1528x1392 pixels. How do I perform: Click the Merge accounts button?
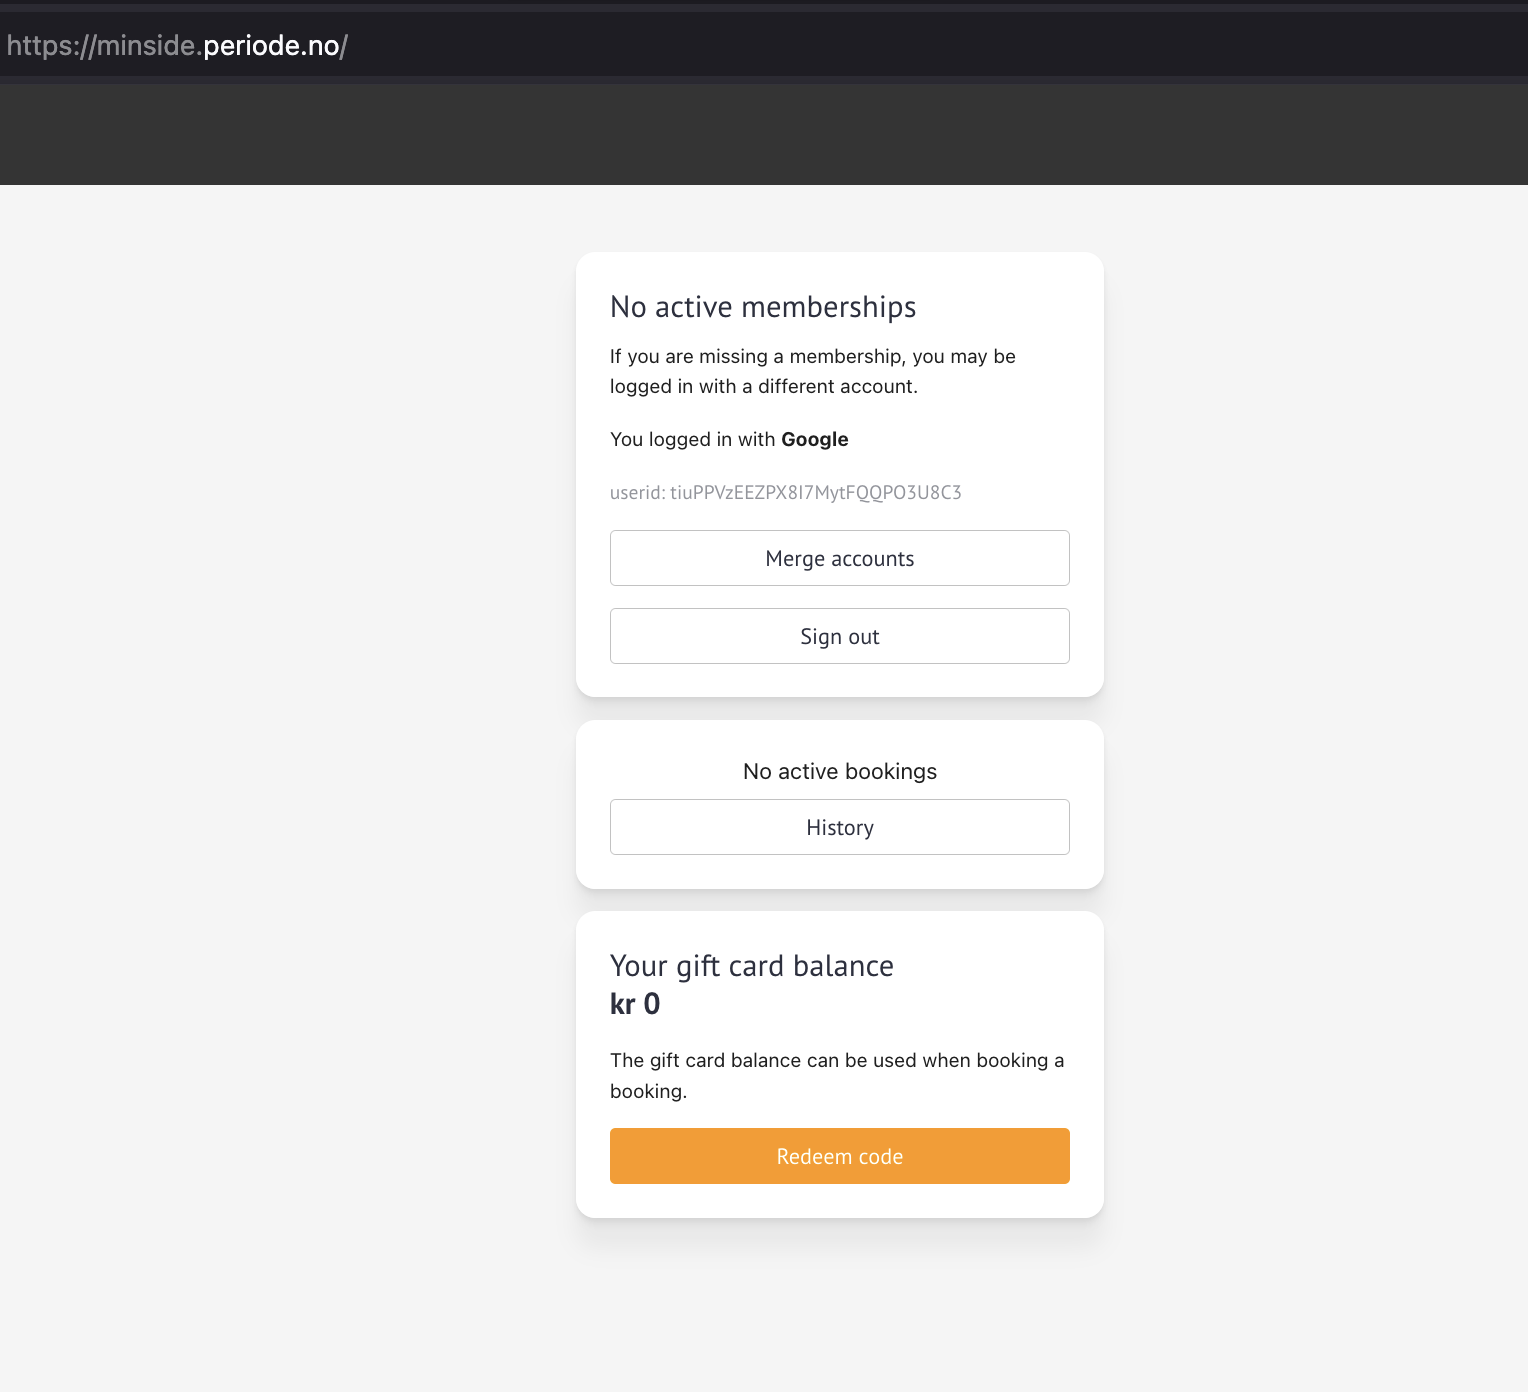[840, 558]
